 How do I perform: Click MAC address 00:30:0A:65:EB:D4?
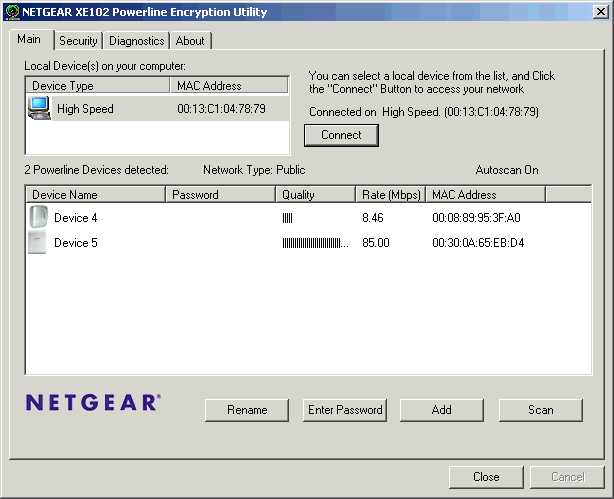tap(478, 243)
